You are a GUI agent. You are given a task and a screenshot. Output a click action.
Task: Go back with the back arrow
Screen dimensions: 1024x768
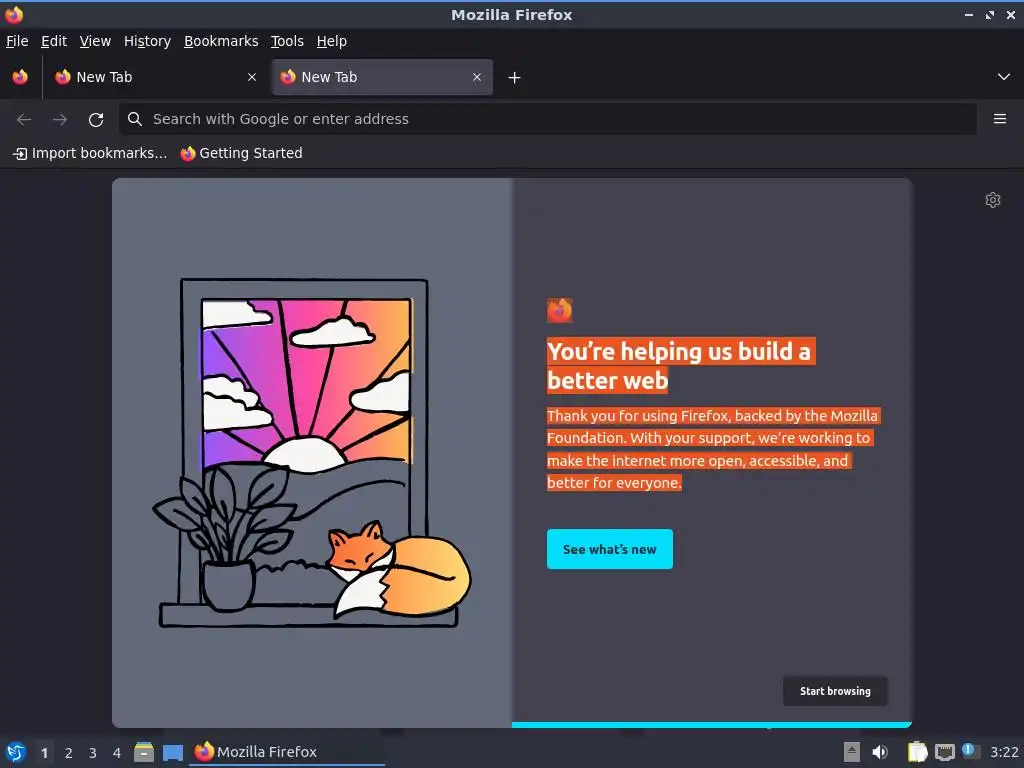24,120
